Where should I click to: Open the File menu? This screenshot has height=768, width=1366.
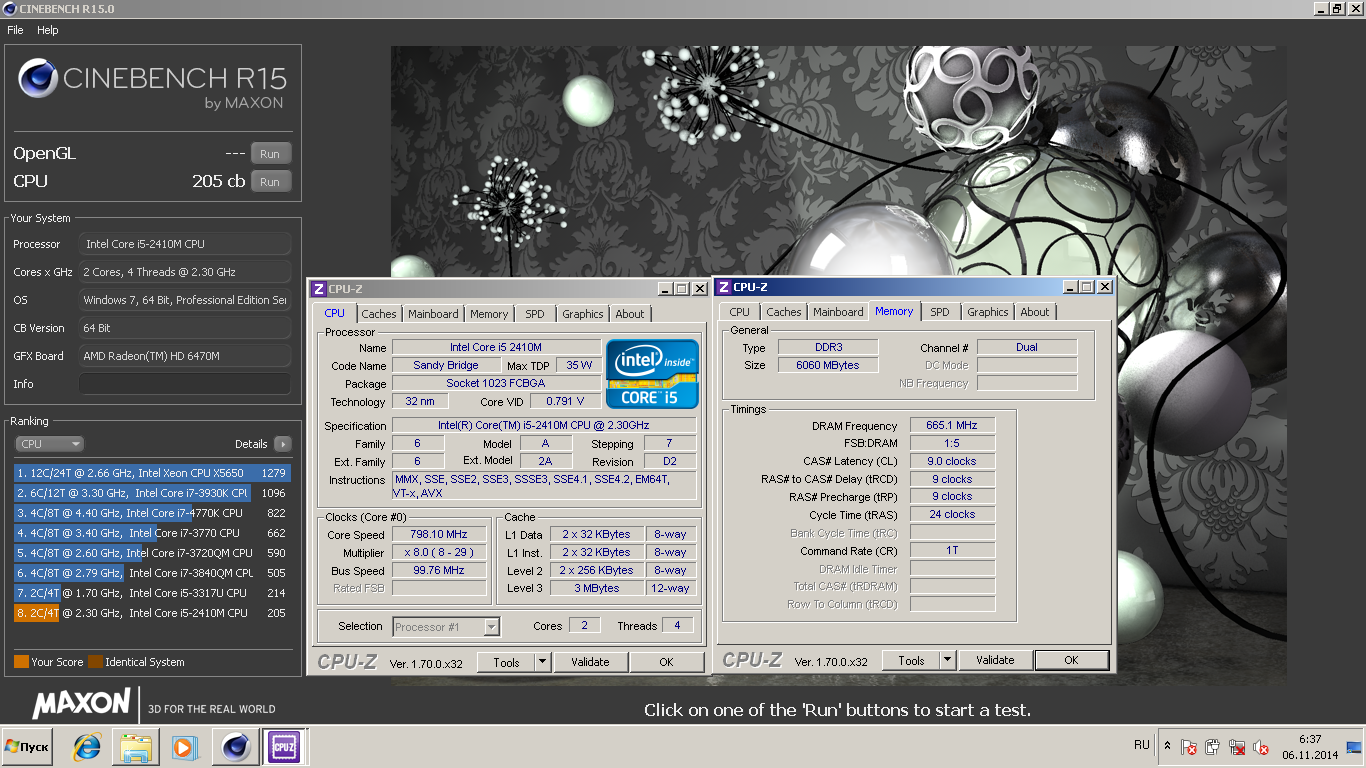click(15, 30)
